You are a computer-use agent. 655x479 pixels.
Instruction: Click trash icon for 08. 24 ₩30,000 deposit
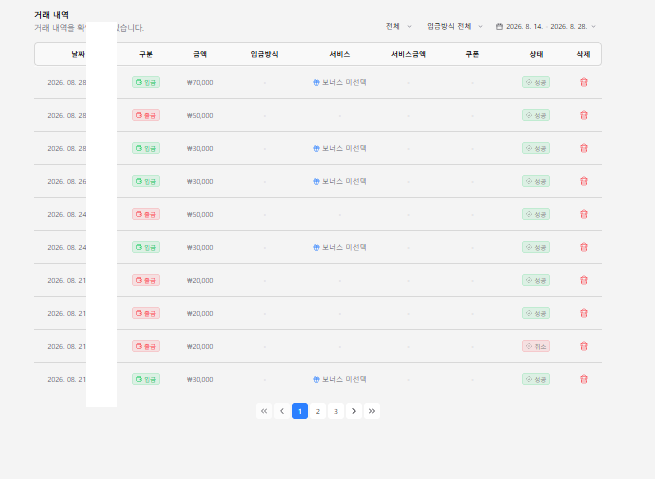(584, 247)
